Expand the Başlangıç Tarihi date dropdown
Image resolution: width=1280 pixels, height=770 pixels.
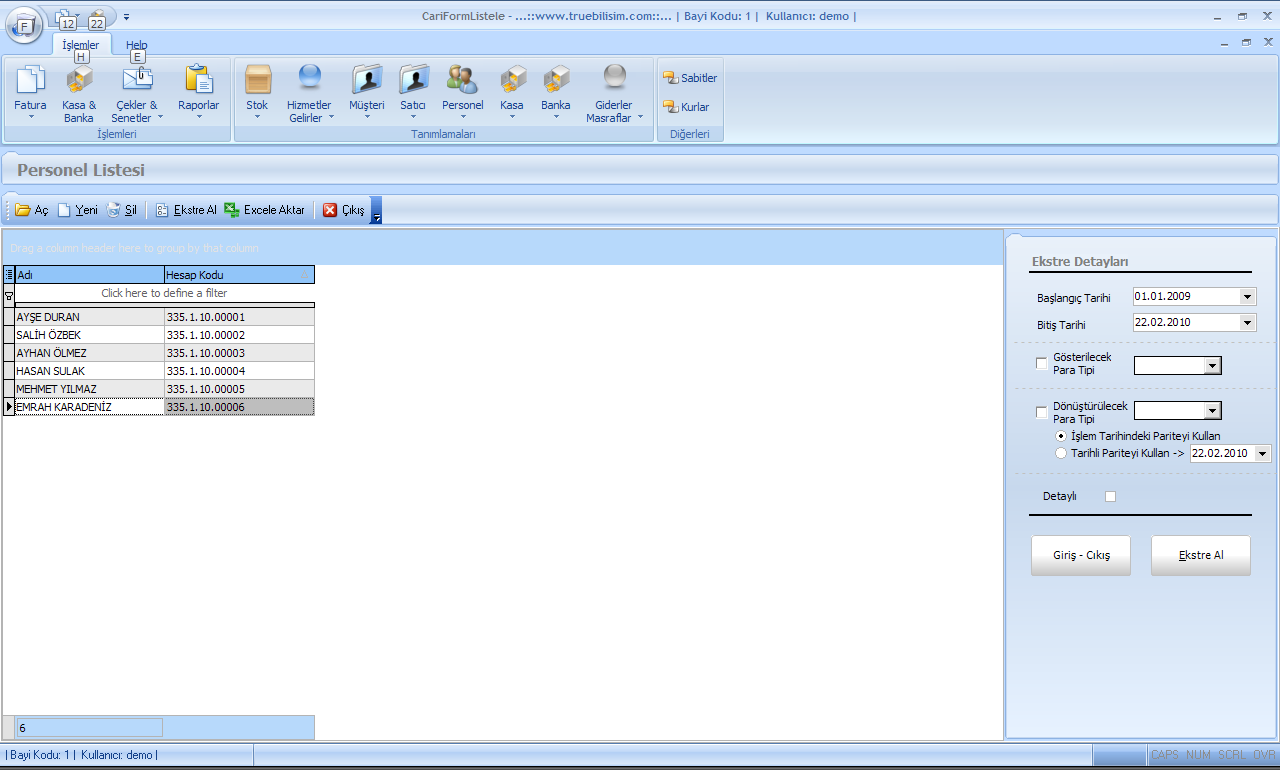1246,297
